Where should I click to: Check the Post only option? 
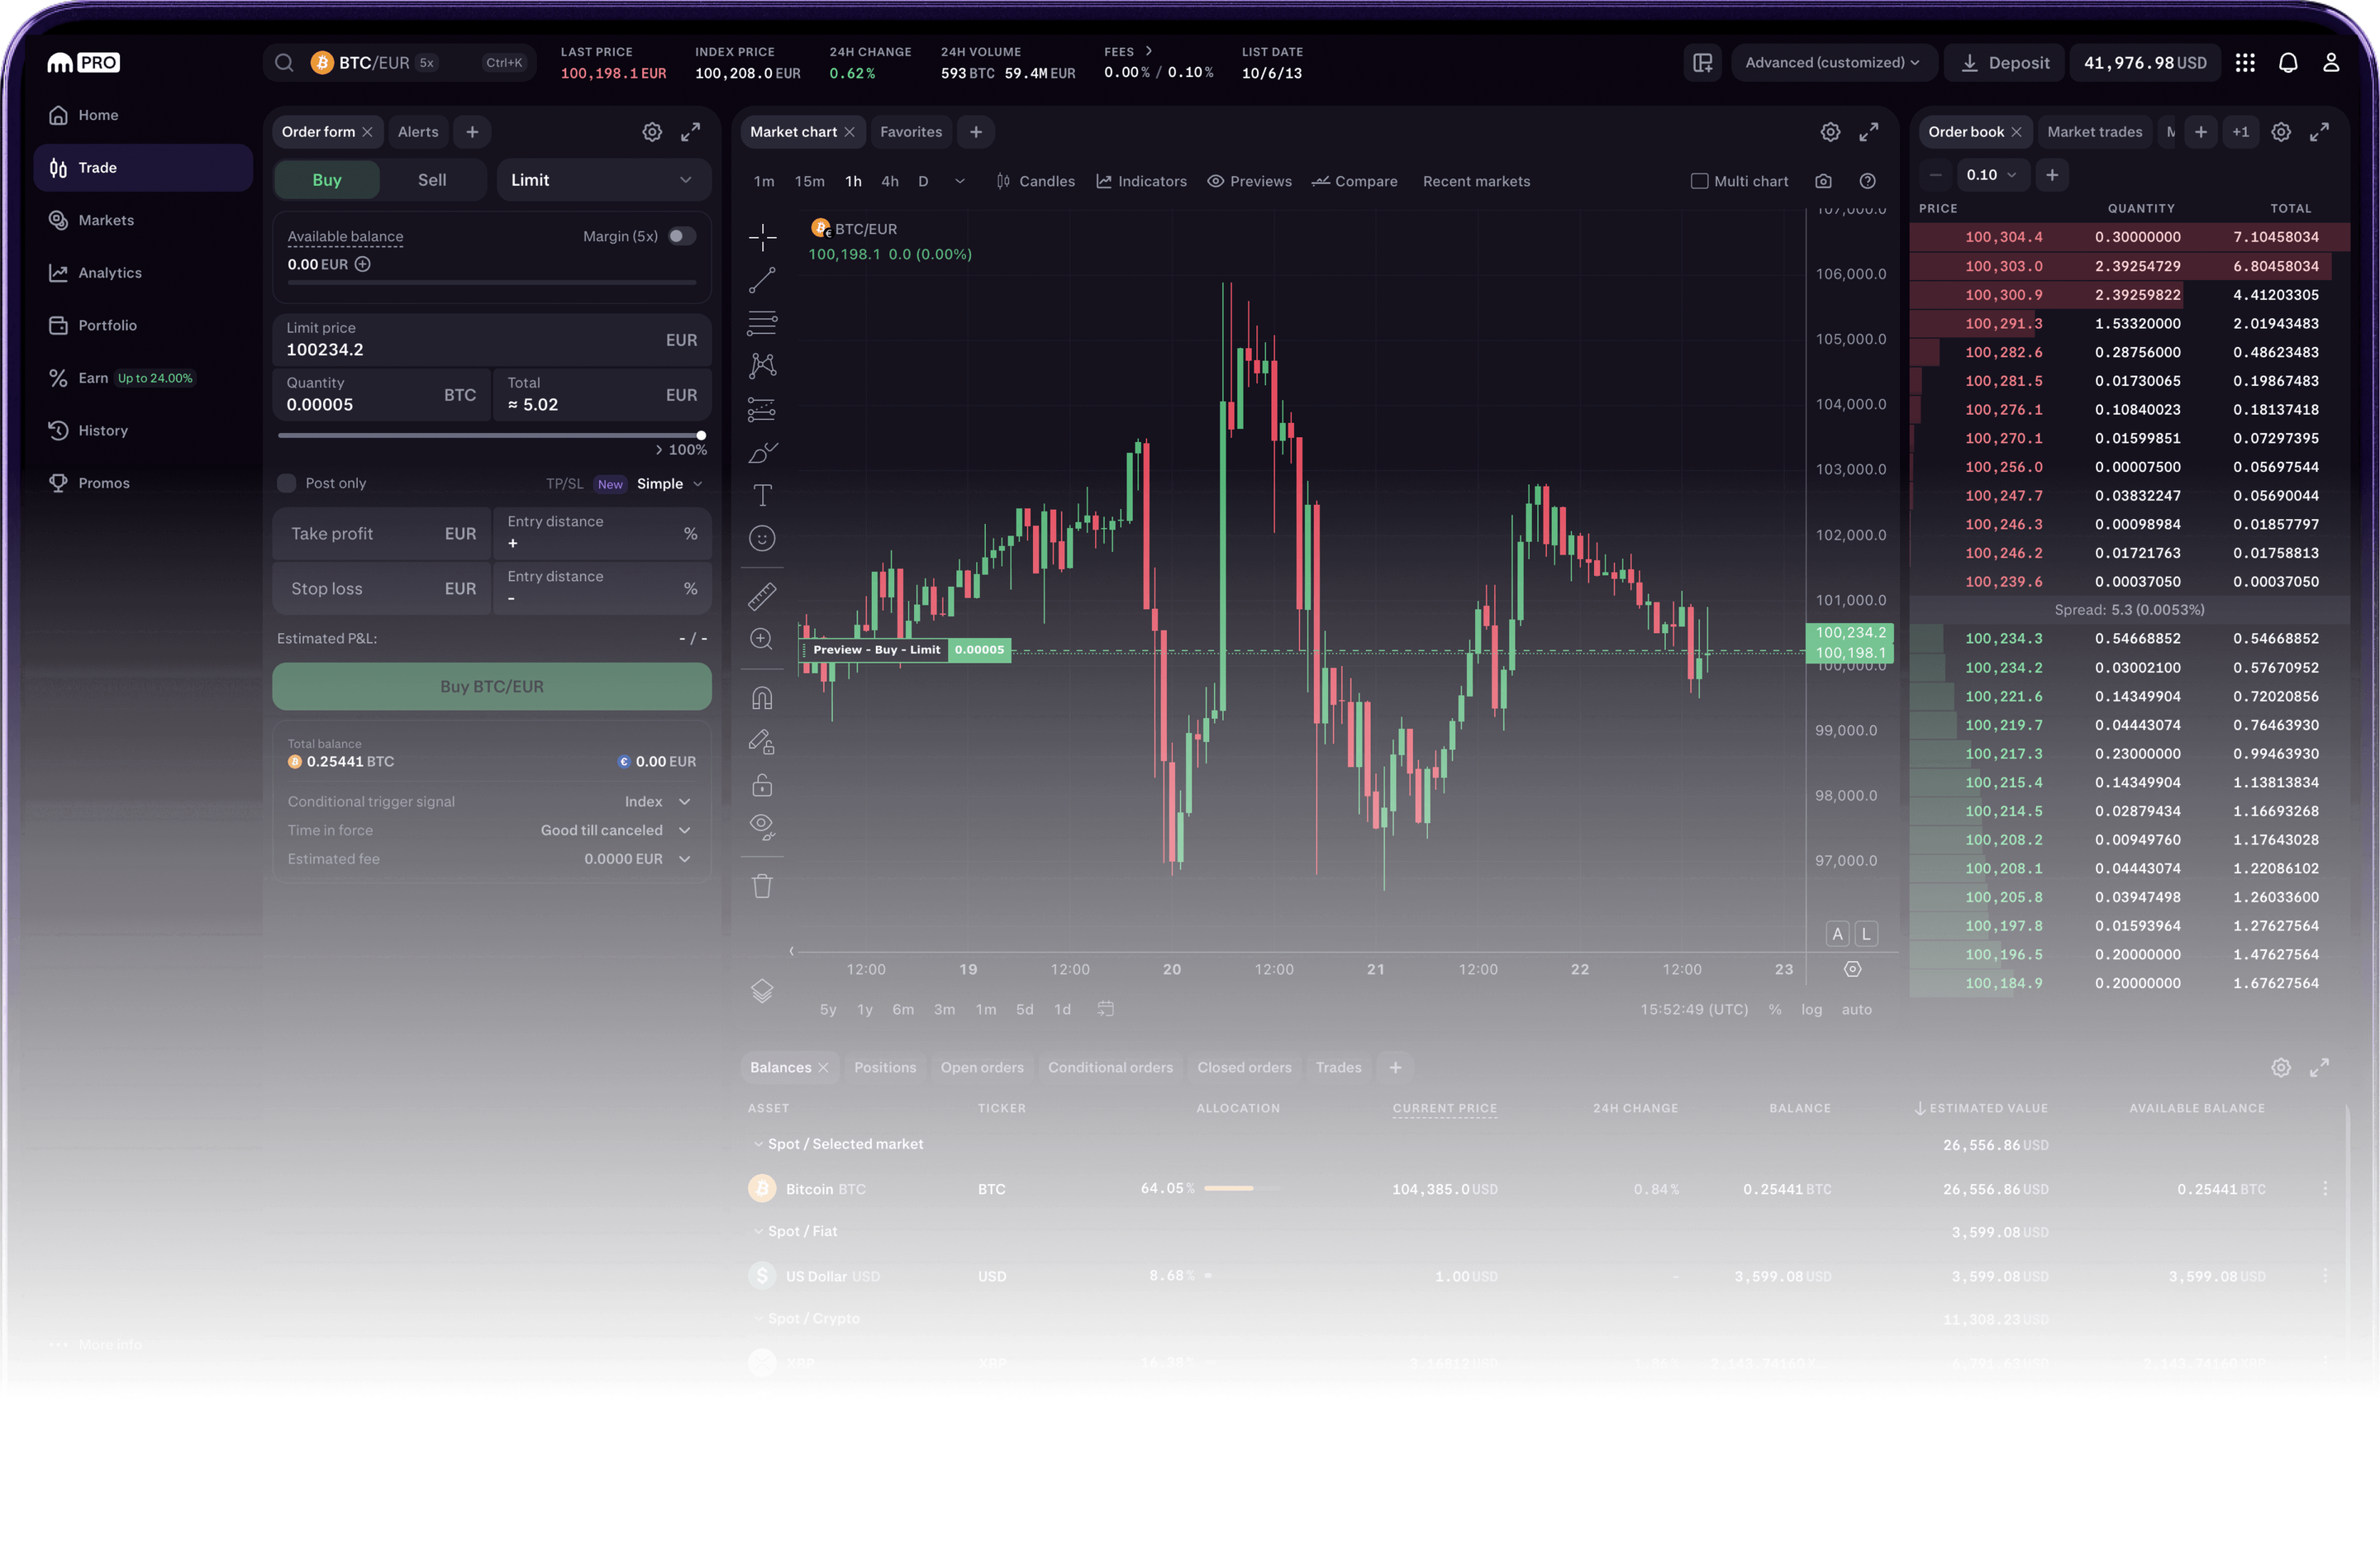pos(285,483)
